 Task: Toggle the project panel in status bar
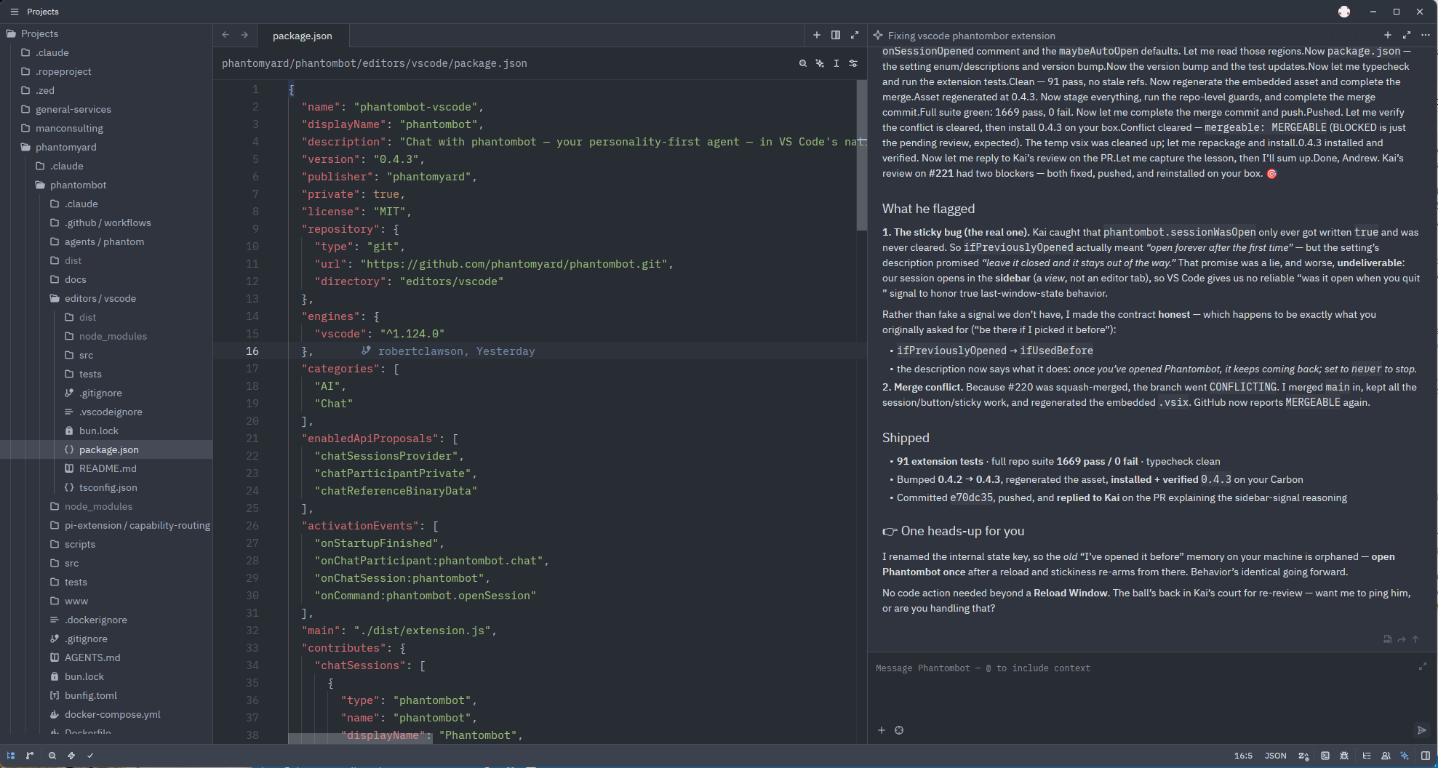coord(10,756)
